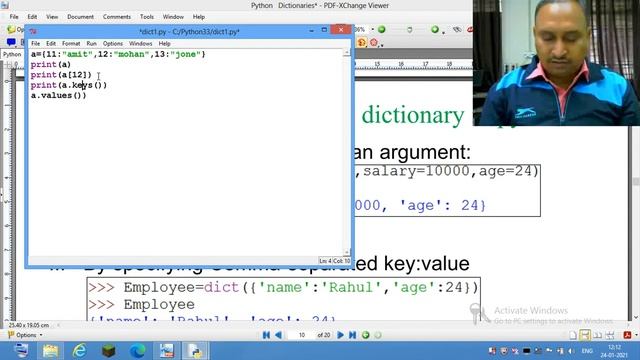Click the zoom slider in PDF toolbar
This screenshot has width=640, height=360.
click(x=409, y=29)
